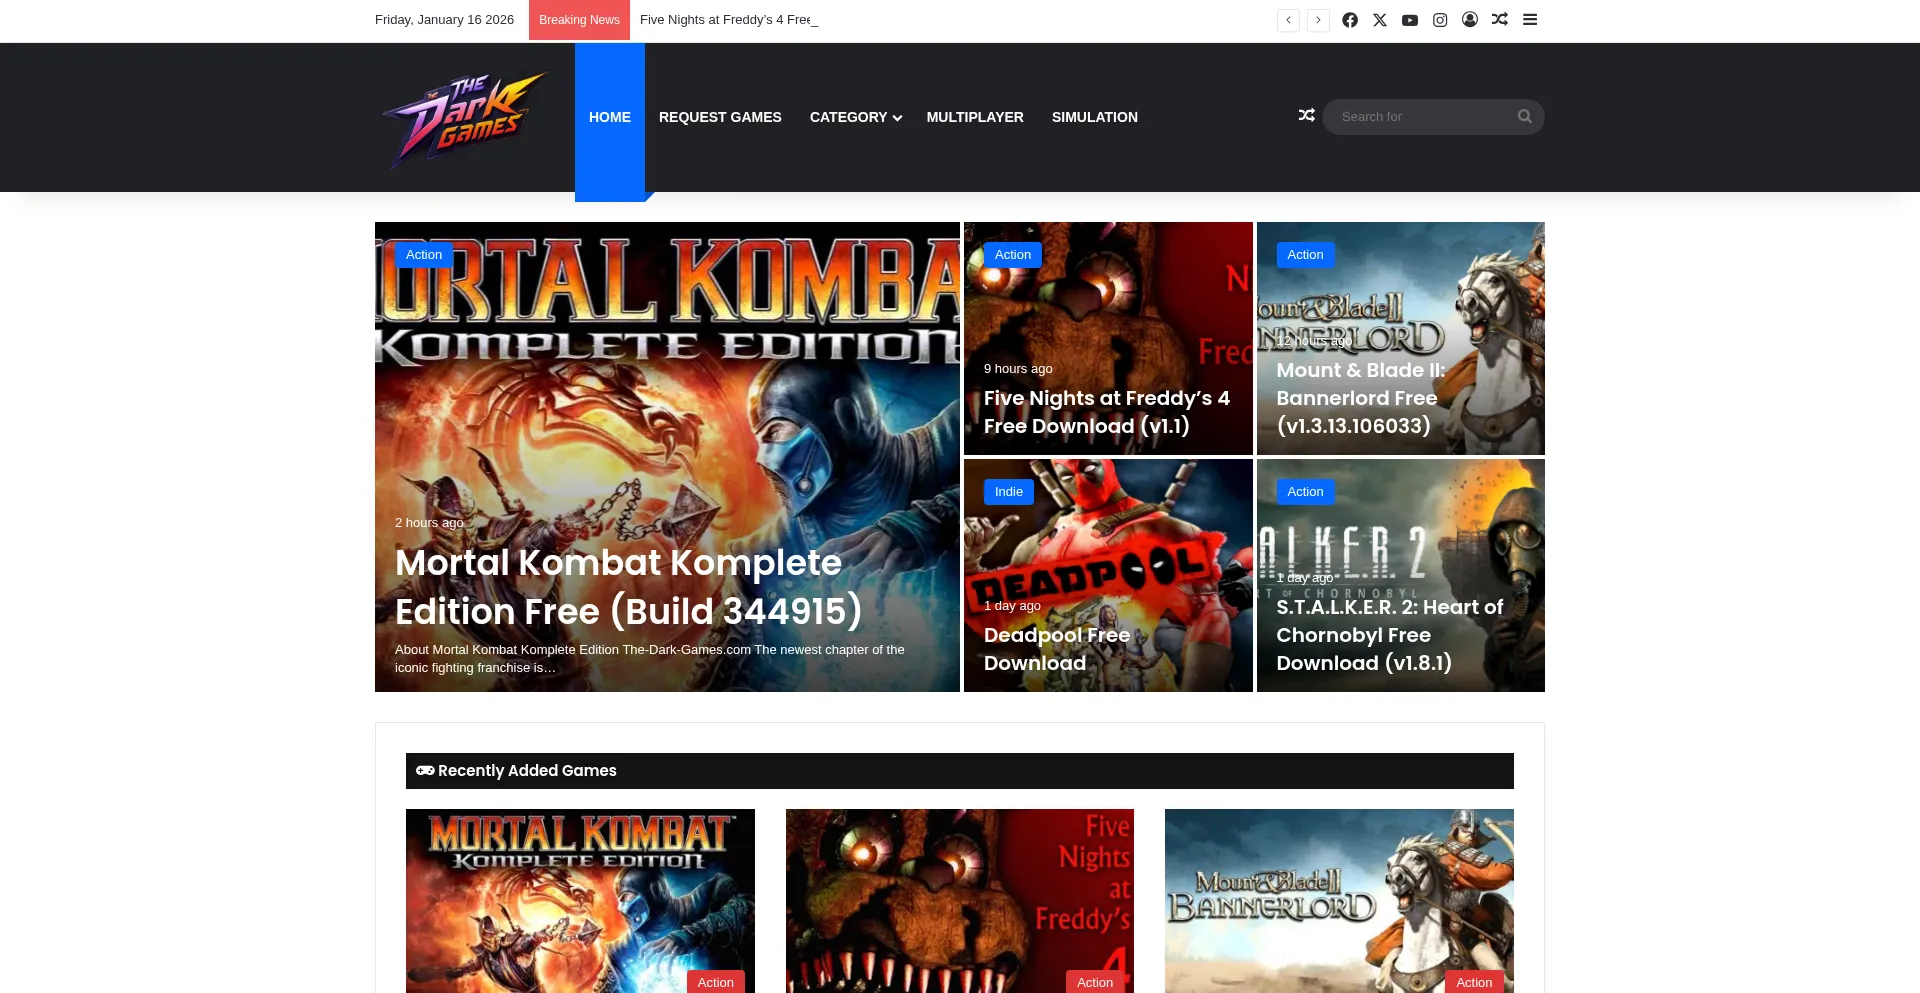
Task: Click red Action badge on Bannerlord recent card
Action: [x=1474, y=982]
